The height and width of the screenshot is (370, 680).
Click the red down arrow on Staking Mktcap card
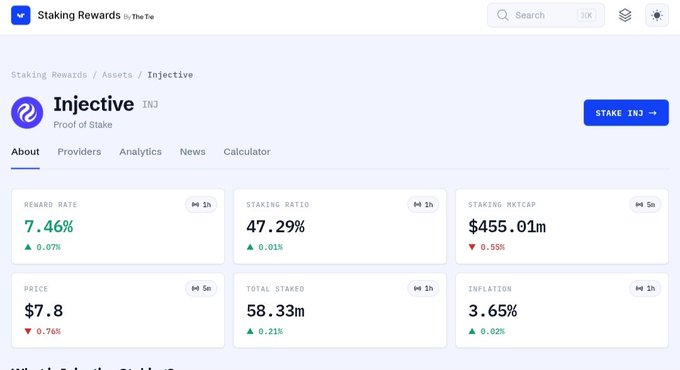pyautogui.click(x=472, y=247)
